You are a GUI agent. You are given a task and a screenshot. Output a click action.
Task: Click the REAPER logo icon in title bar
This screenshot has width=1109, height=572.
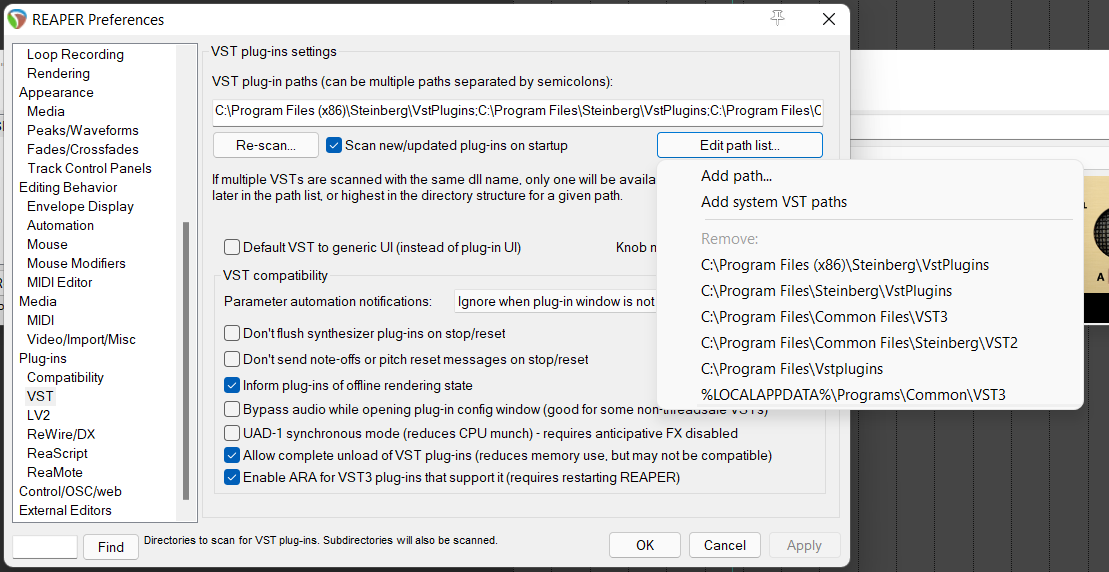[x=17, y=20]
